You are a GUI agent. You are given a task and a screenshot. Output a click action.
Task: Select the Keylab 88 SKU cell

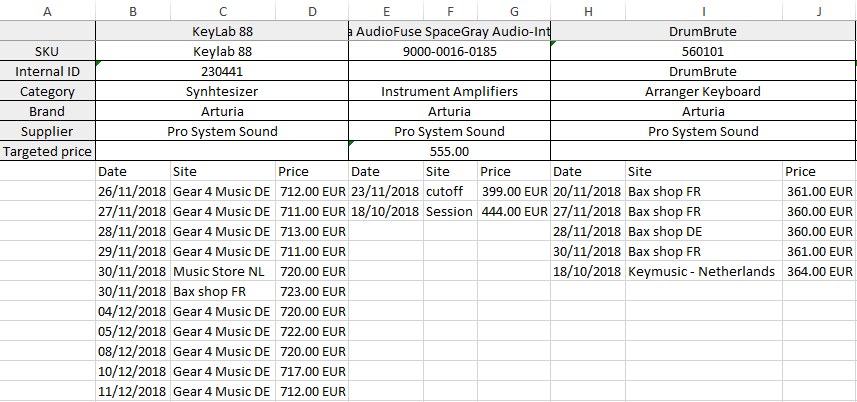(x=222, y=51)
